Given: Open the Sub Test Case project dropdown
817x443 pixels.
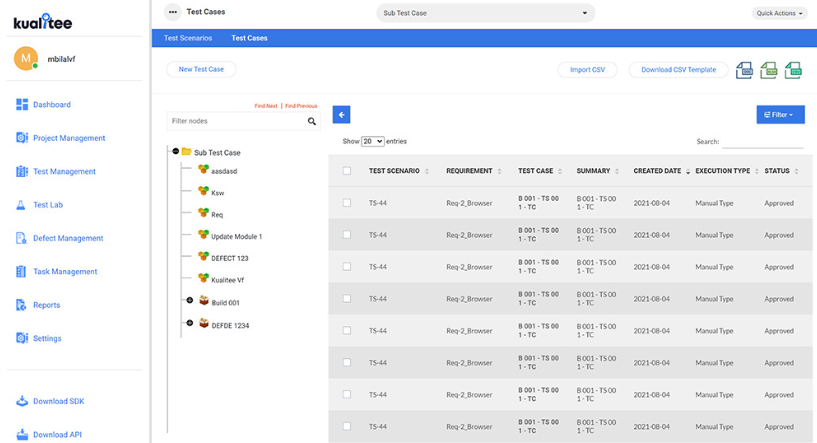Looking at the screenshot, I should coord(485,13).
